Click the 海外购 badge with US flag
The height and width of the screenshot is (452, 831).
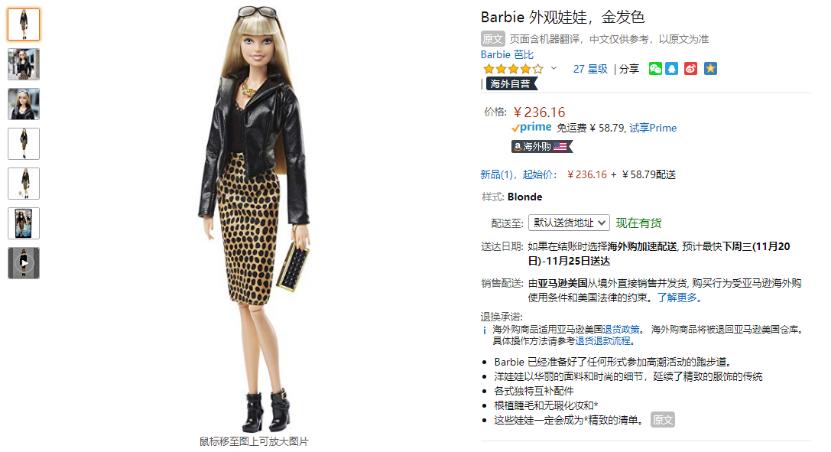(x=542, y=146)
